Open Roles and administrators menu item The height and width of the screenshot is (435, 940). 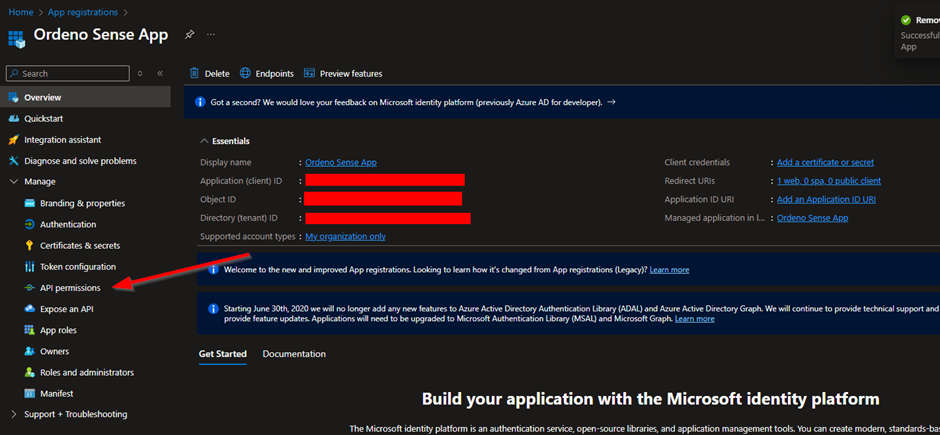(86, 373)
